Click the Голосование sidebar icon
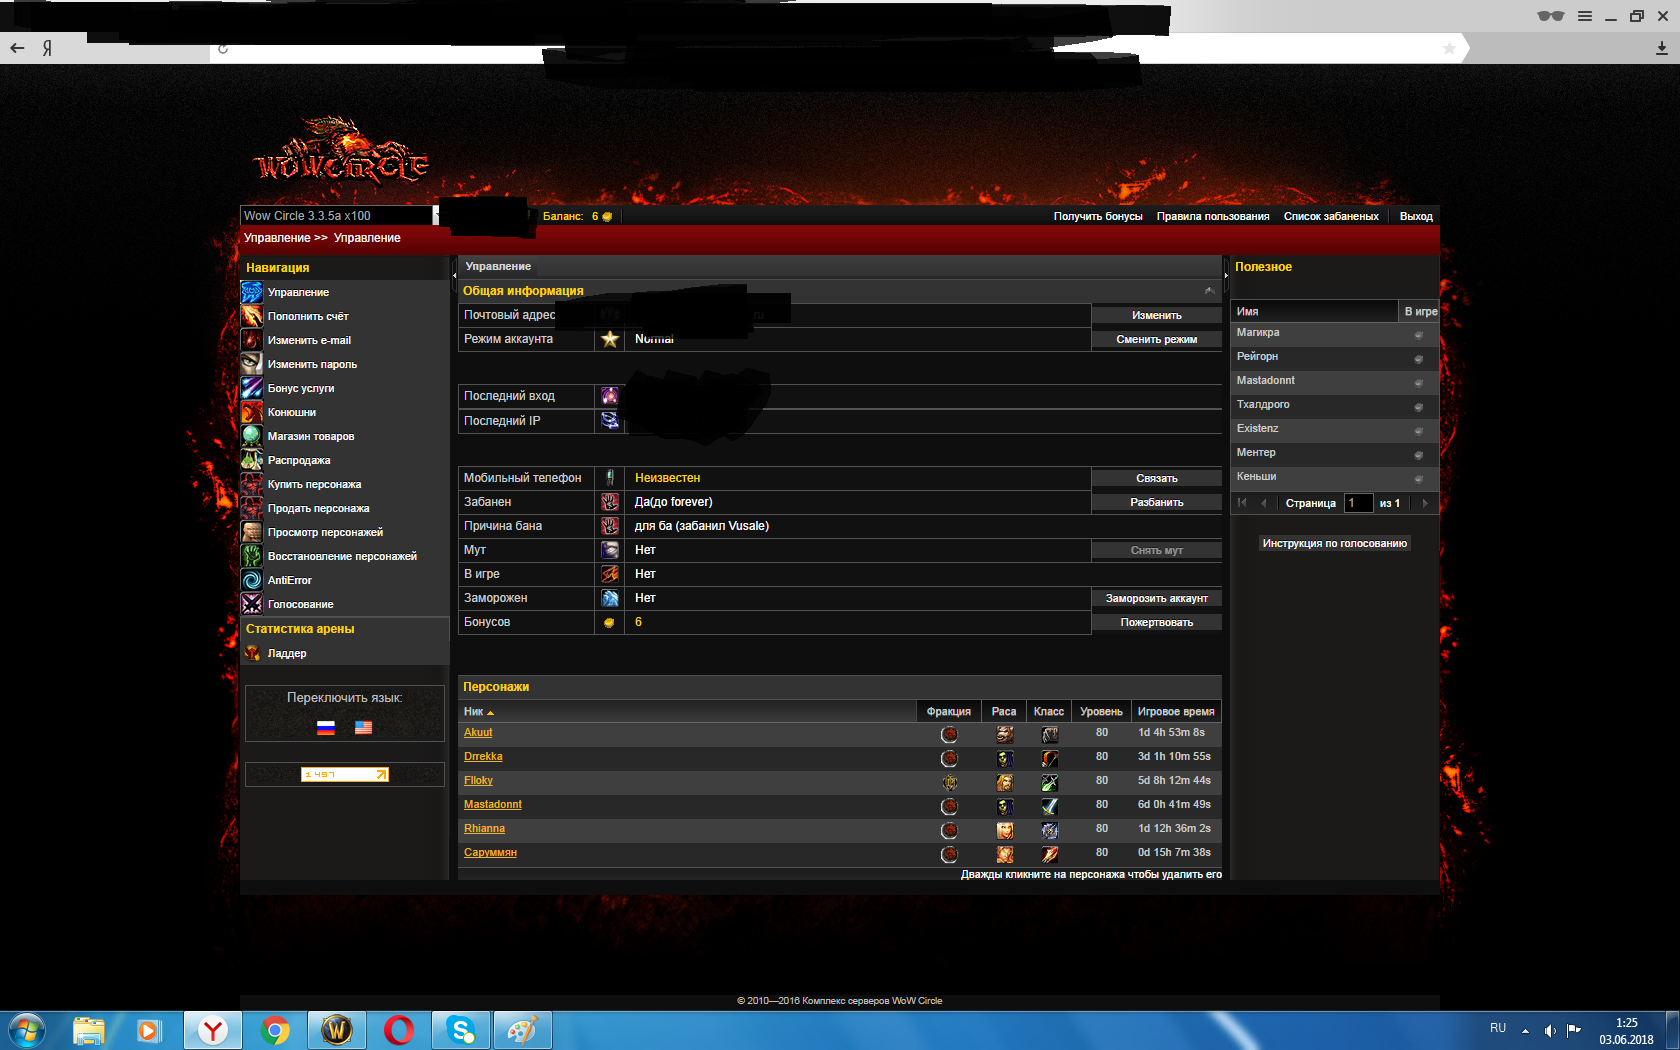 252,605
